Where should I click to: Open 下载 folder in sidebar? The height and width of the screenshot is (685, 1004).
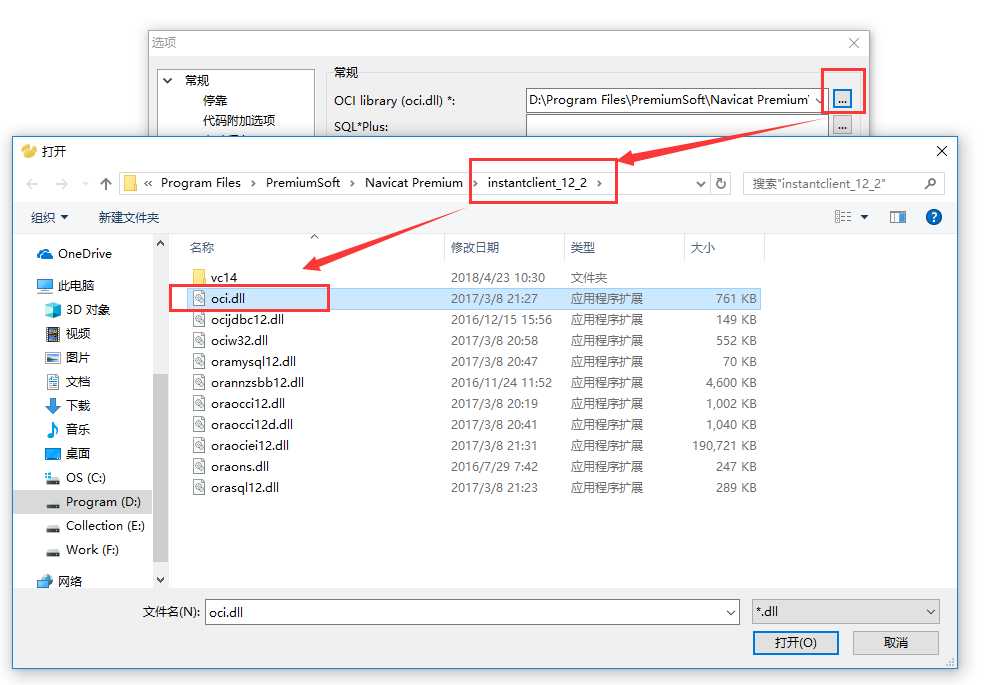pos(68,406)
